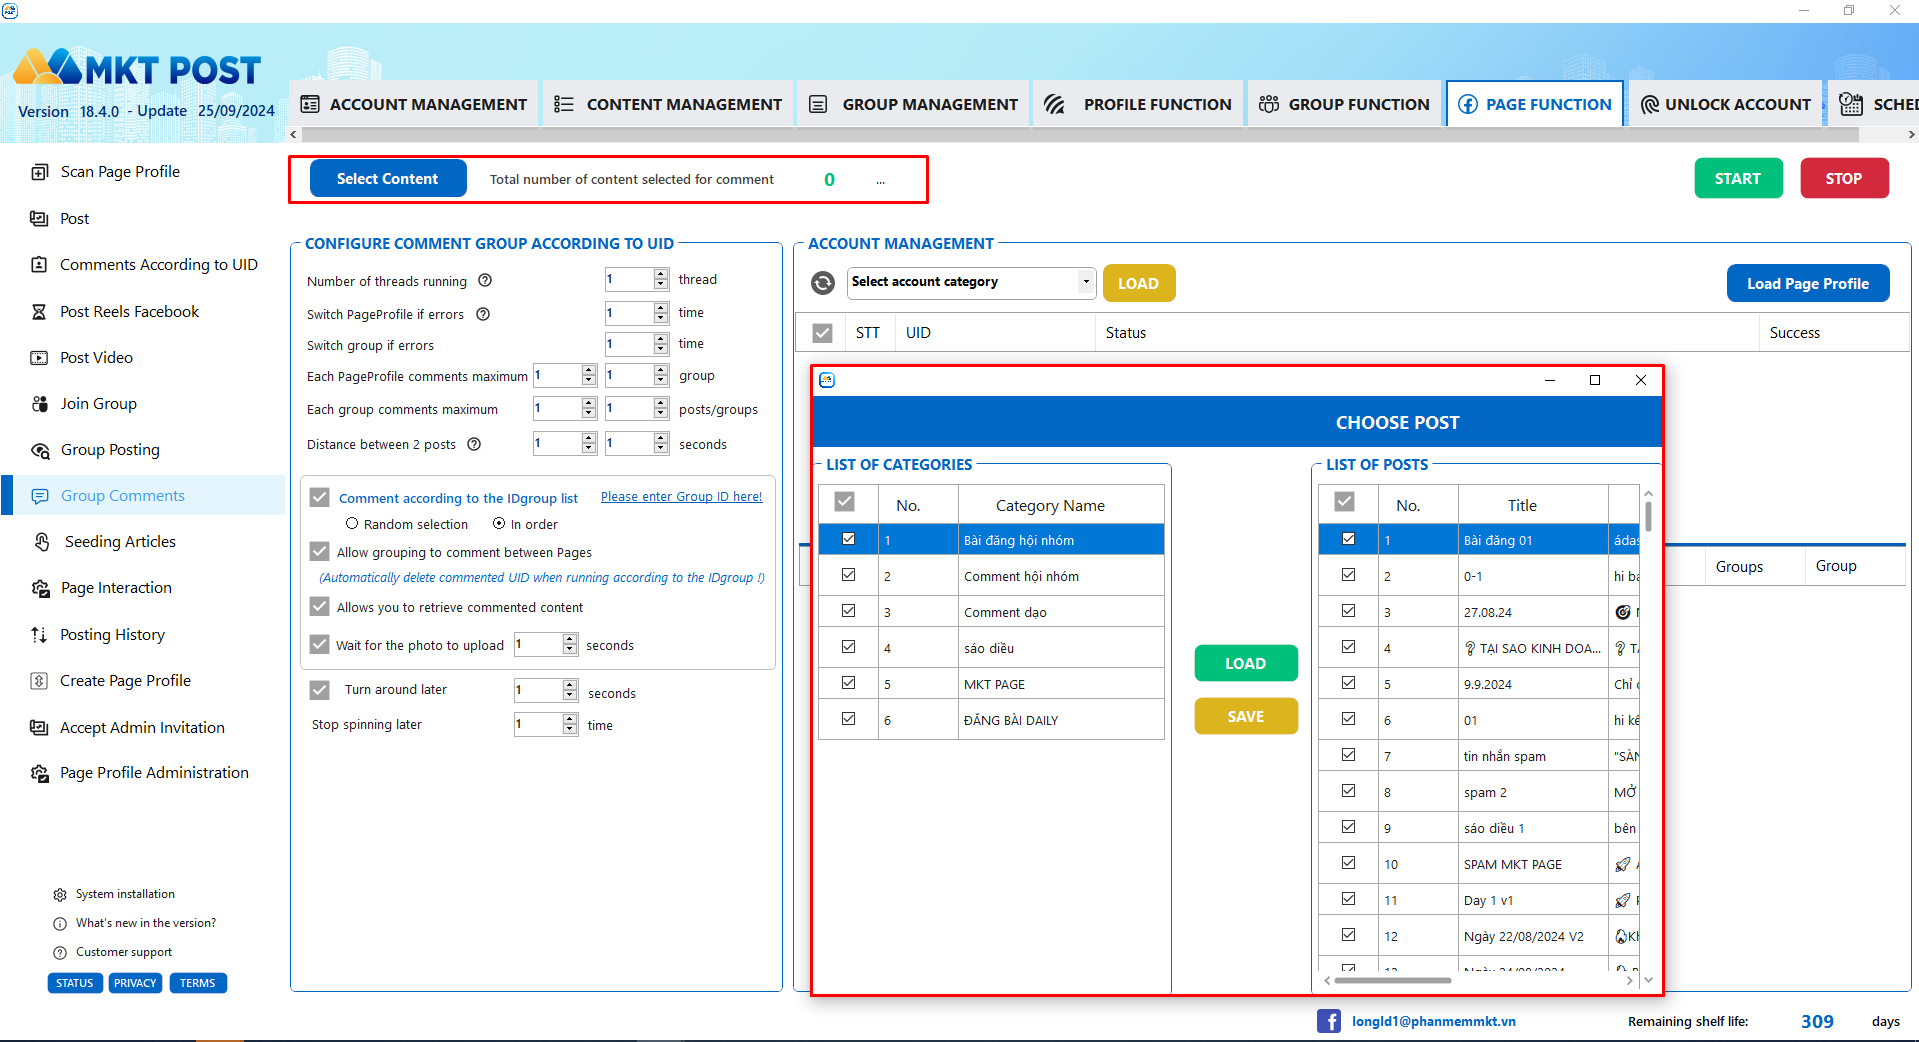The height and width of the screenshot is (1042, 1919).
Task: Select Random selection radio button
Action: tap(352, 523)
